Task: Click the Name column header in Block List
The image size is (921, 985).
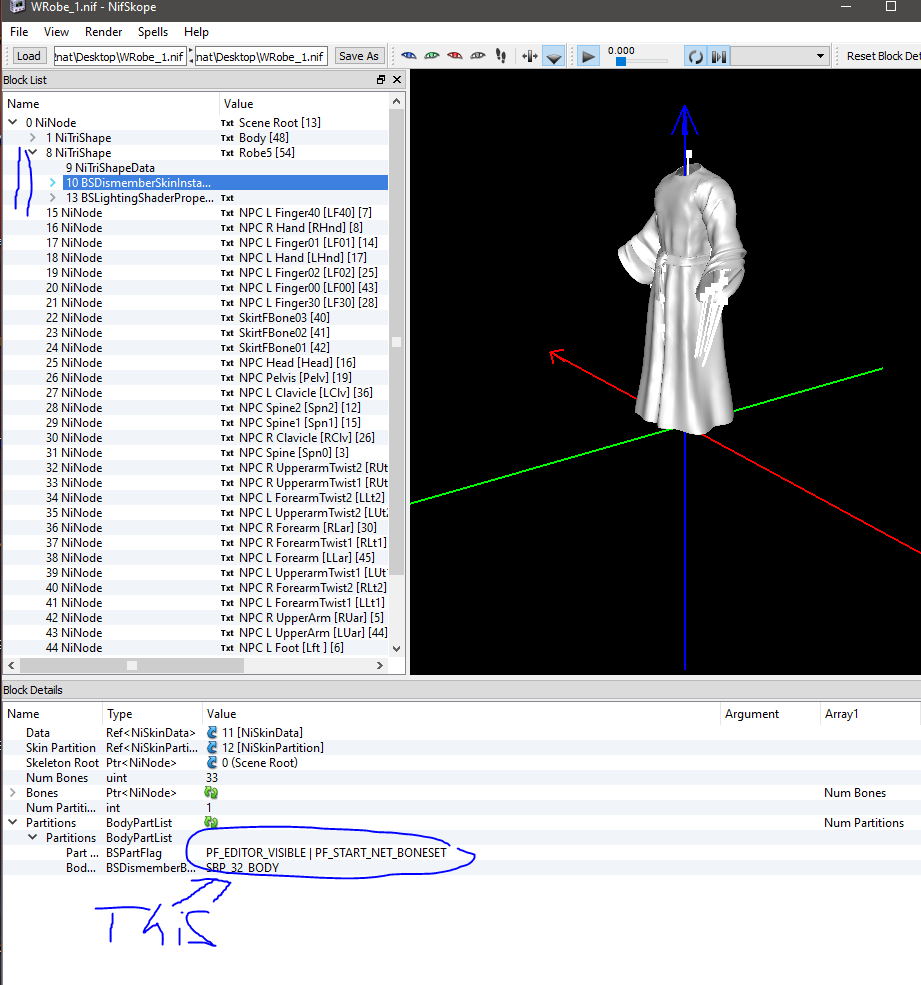Action: tap(111, 104)
